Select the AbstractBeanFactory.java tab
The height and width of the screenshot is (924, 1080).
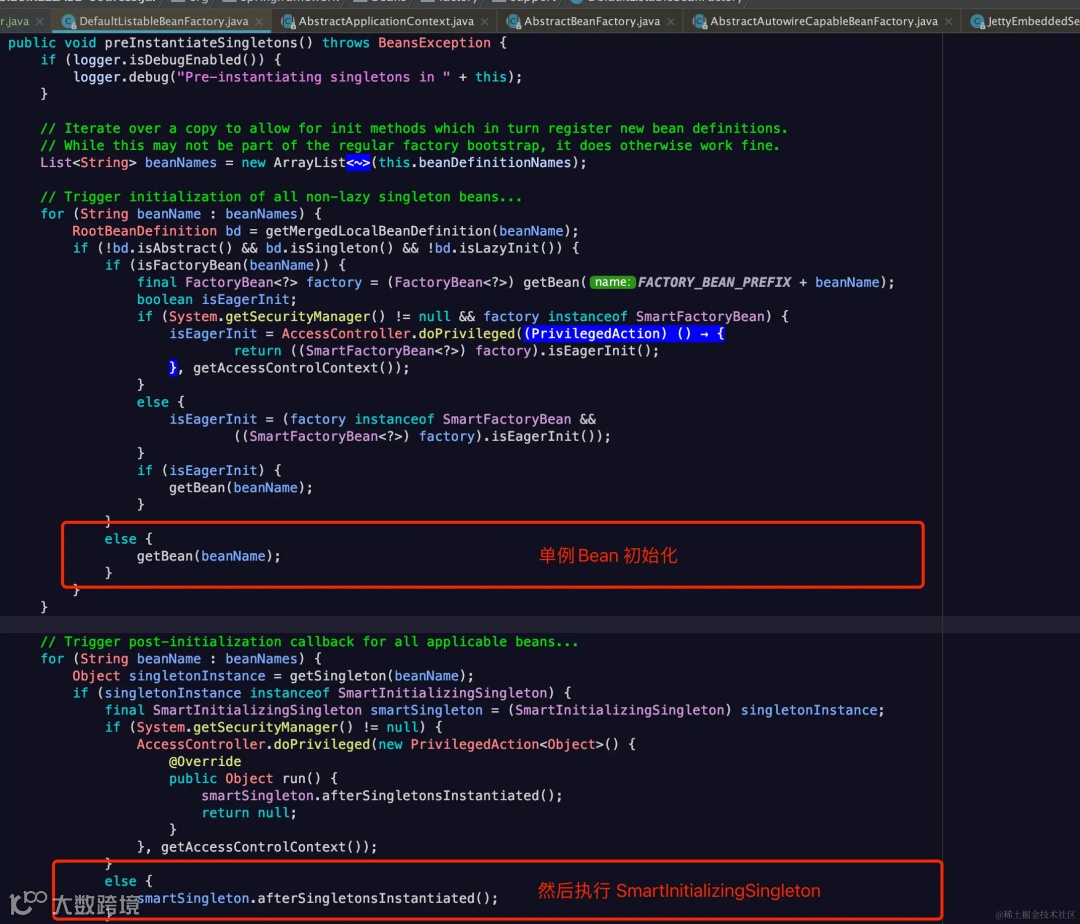pos(592,21)
